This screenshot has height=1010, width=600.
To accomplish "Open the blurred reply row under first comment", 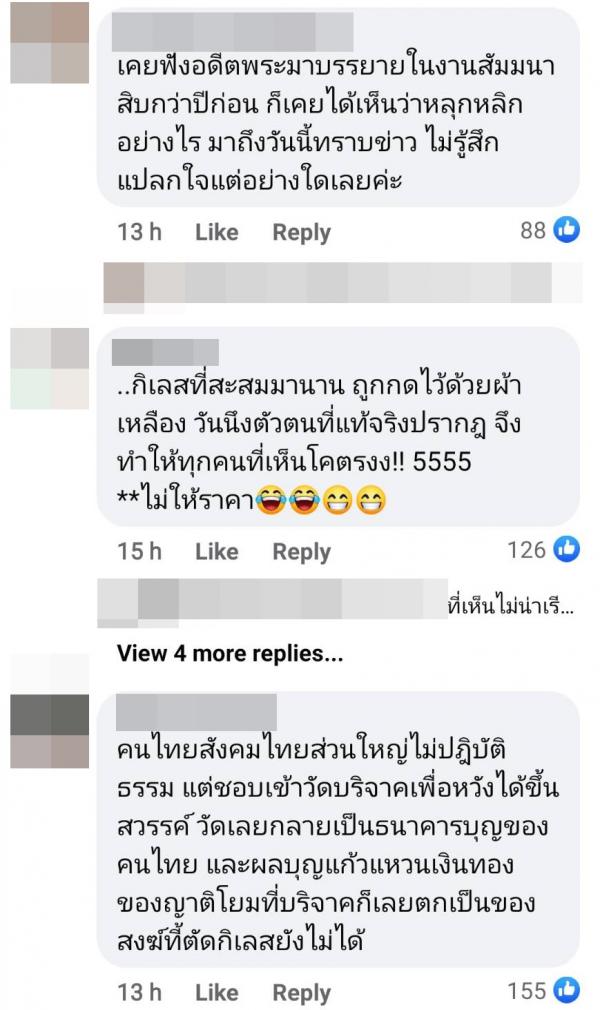I will pos(342,283).
